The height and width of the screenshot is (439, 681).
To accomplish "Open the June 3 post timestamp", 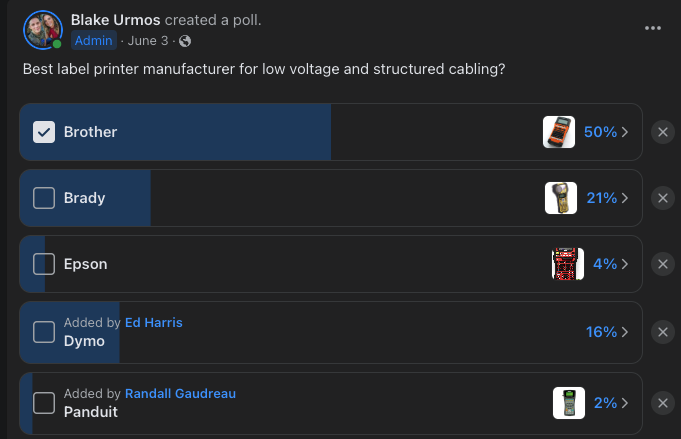I will [x=147, y=41].
